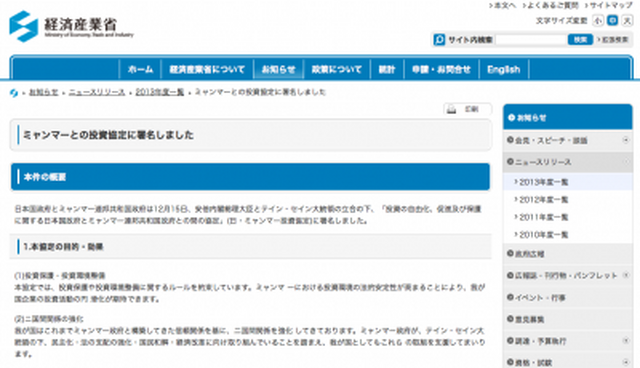This screenshot has width=640, height=368.
Task: Click the blue search submit button
Action: click(580, 40)
